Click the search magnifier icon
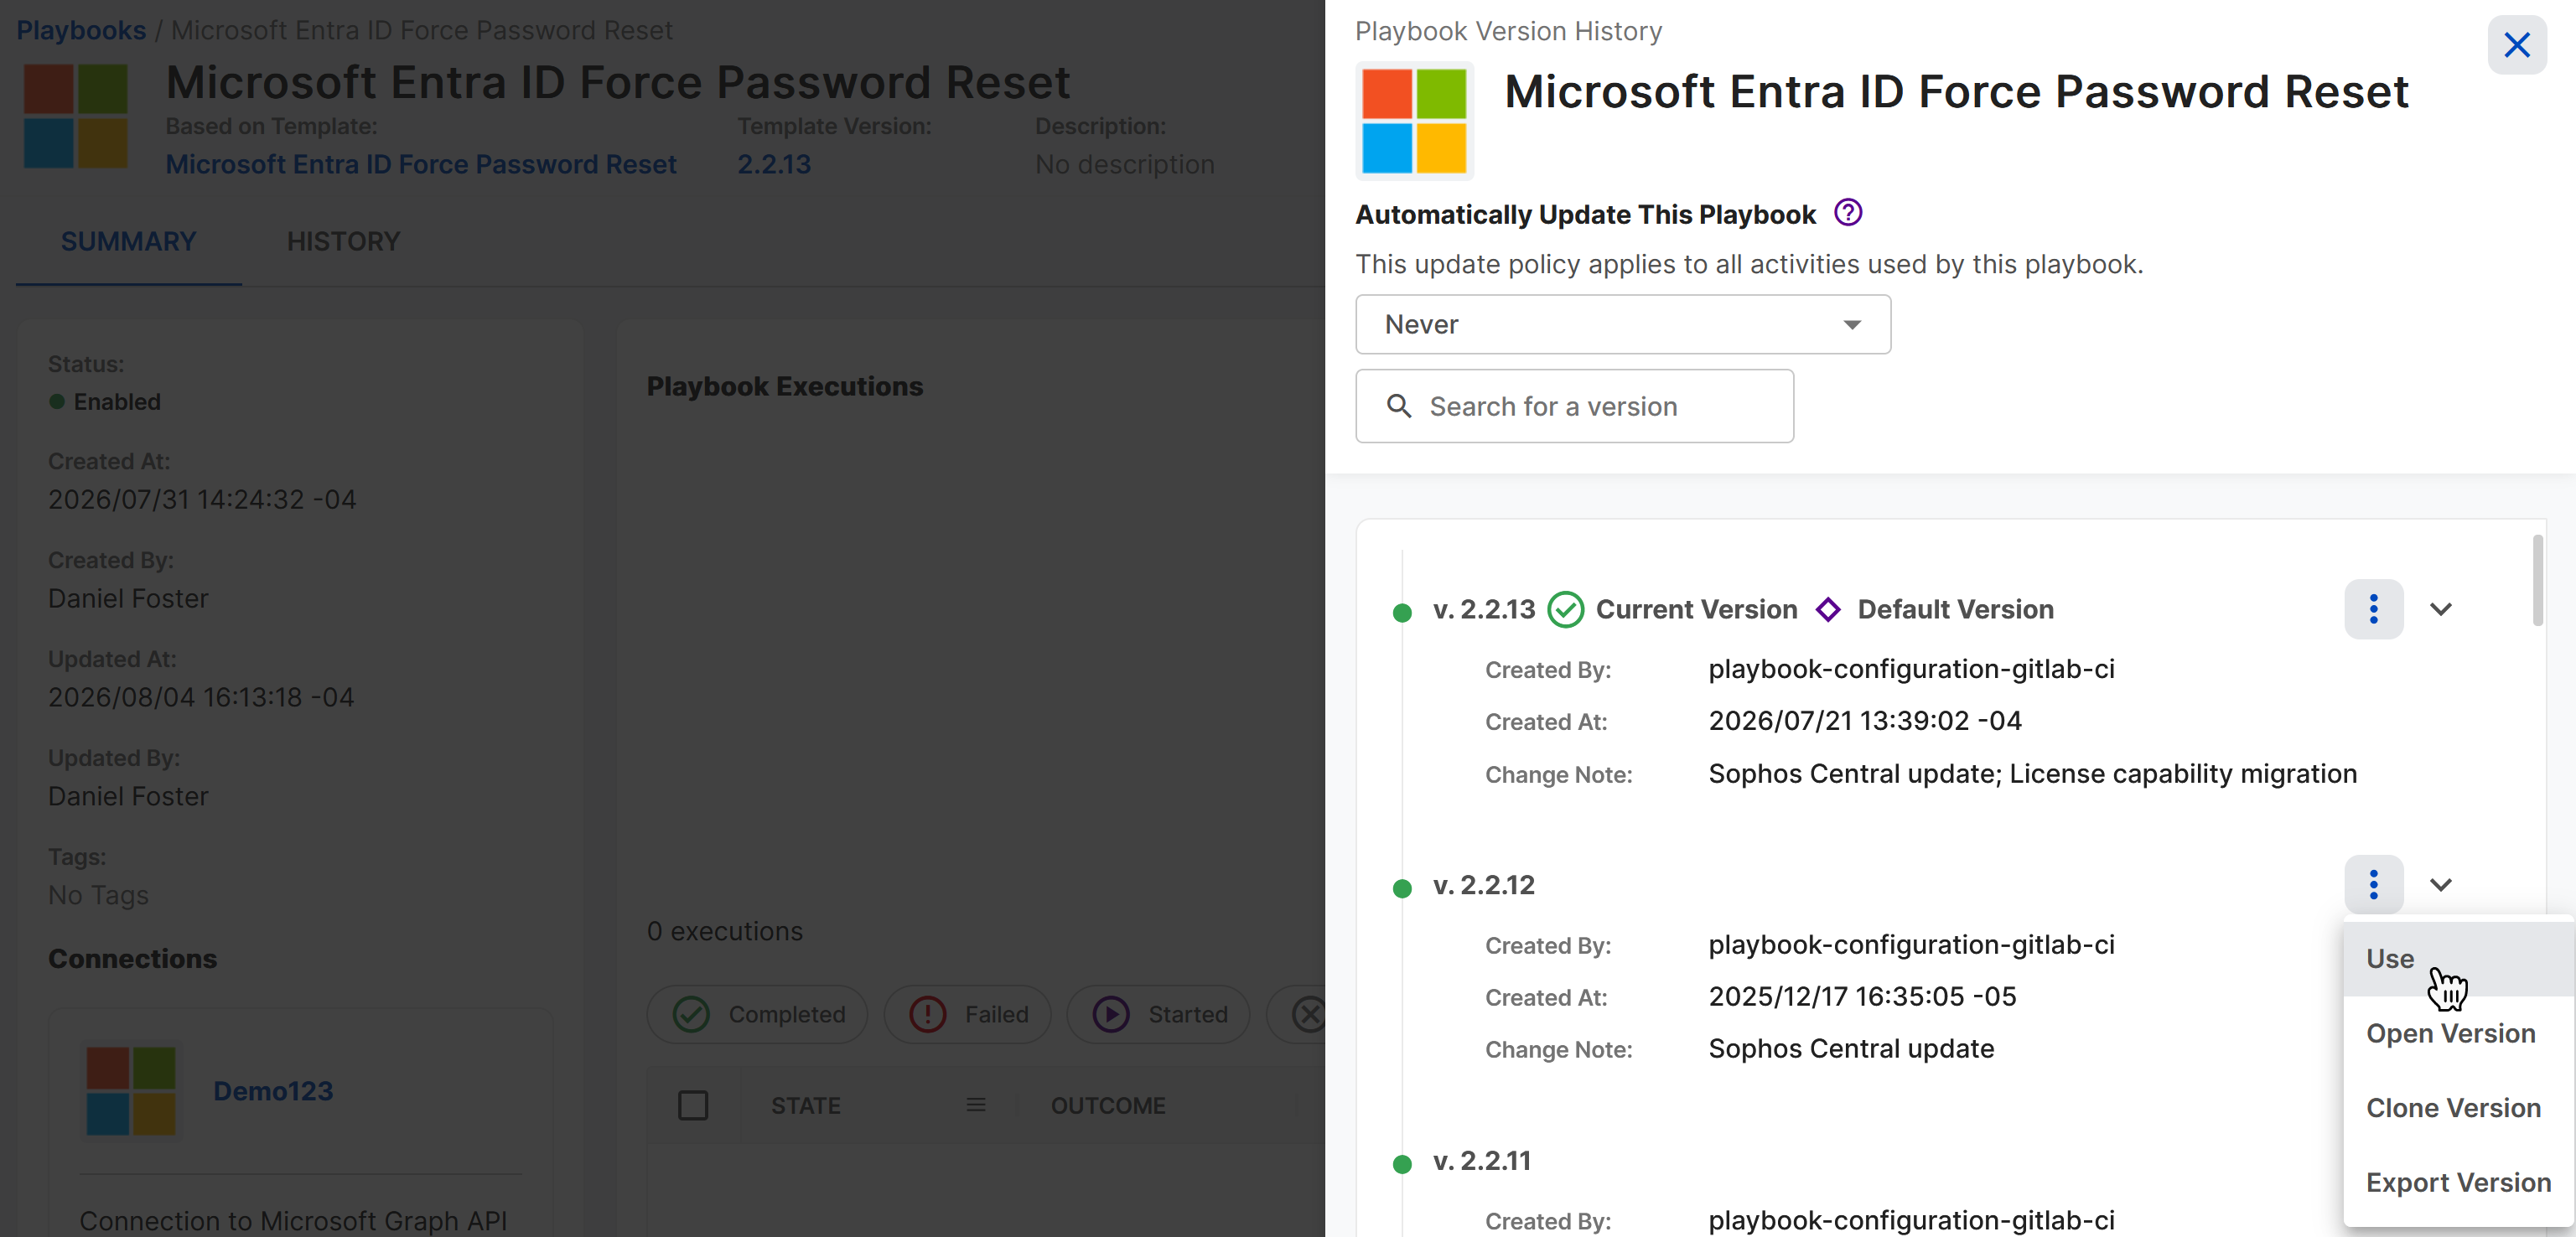This screenshot has width=2576, height=1237. tap(1399, 406)
